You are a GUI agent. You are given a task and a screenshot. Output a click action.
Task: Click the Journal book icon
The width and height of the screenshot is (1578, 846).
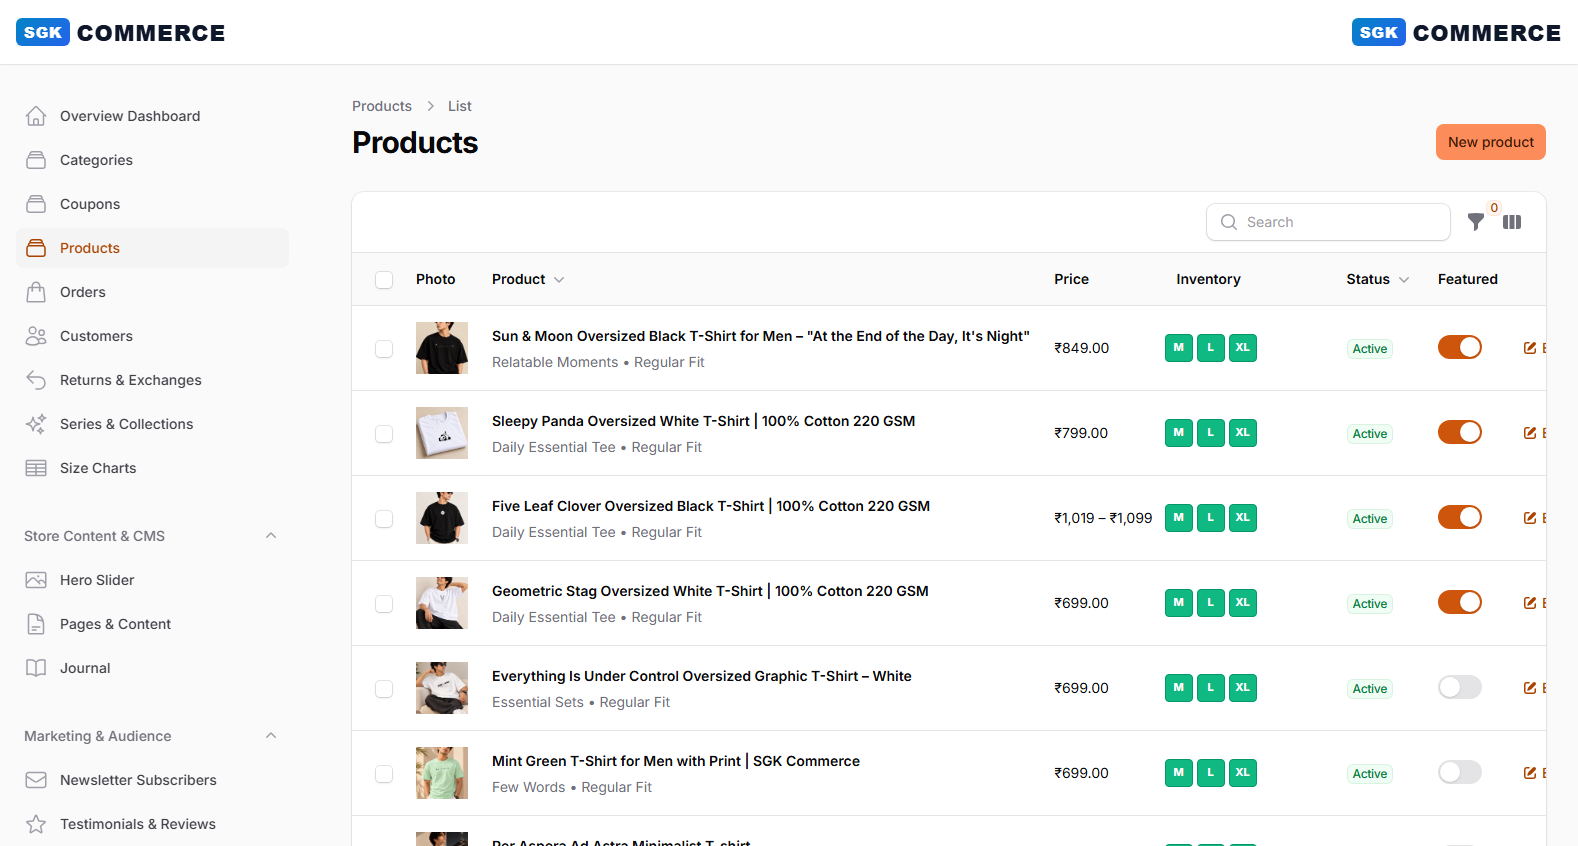tap(36, 668)
